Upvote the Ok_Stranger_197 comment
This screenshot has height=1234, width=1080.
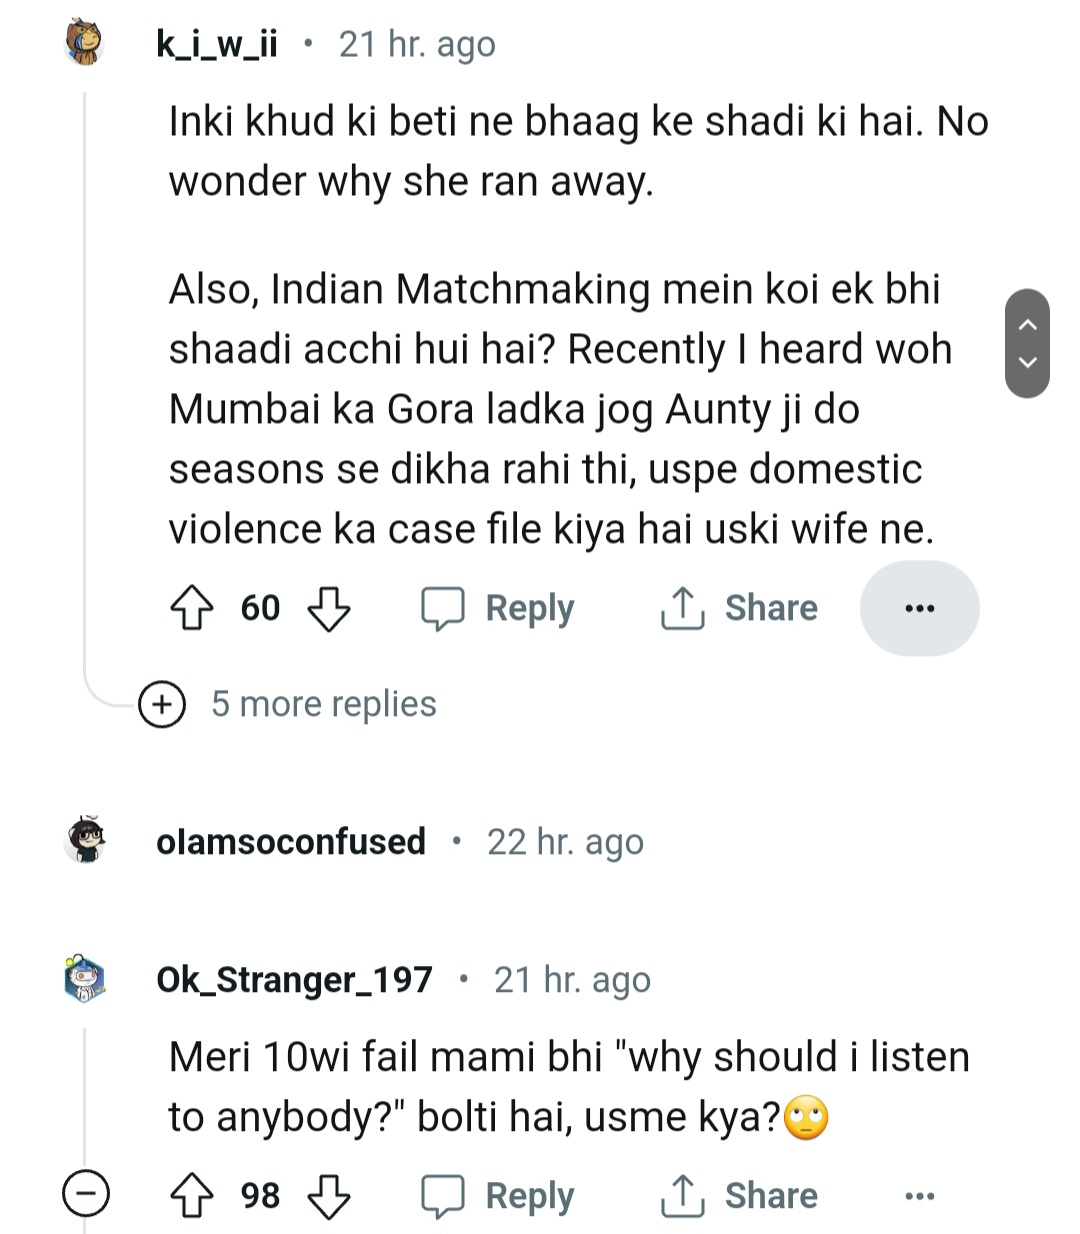(x=191, y=1196)
